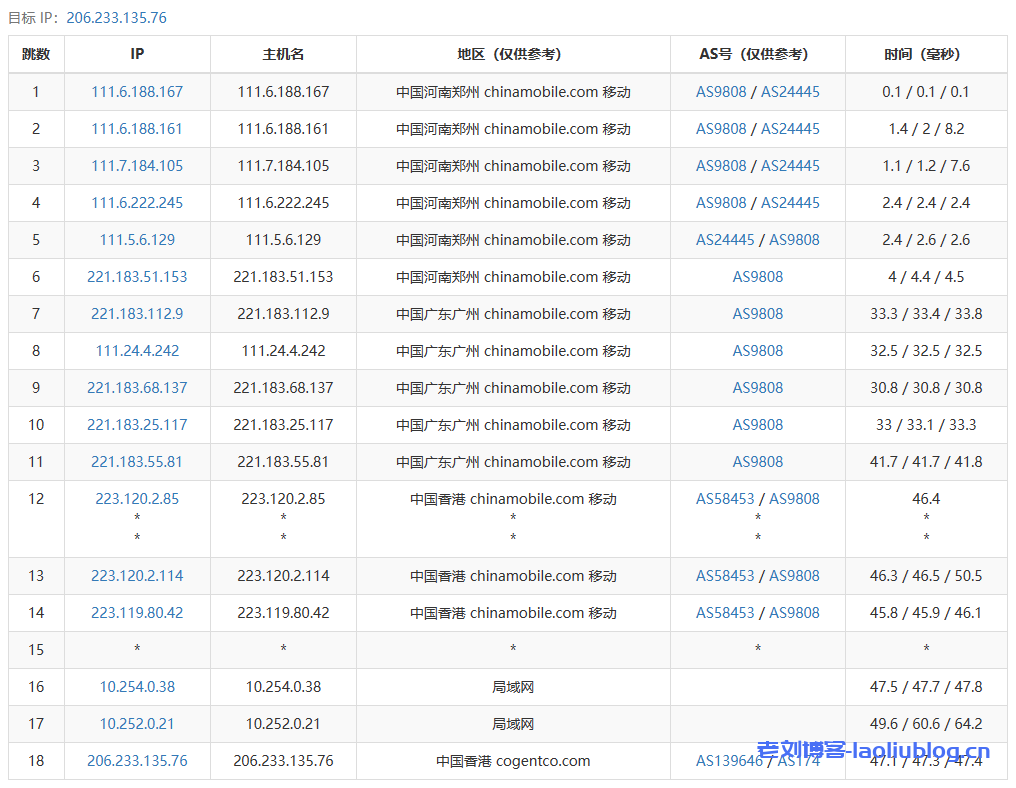Click IP link 10.254.0.38

(x=137, y=687)
